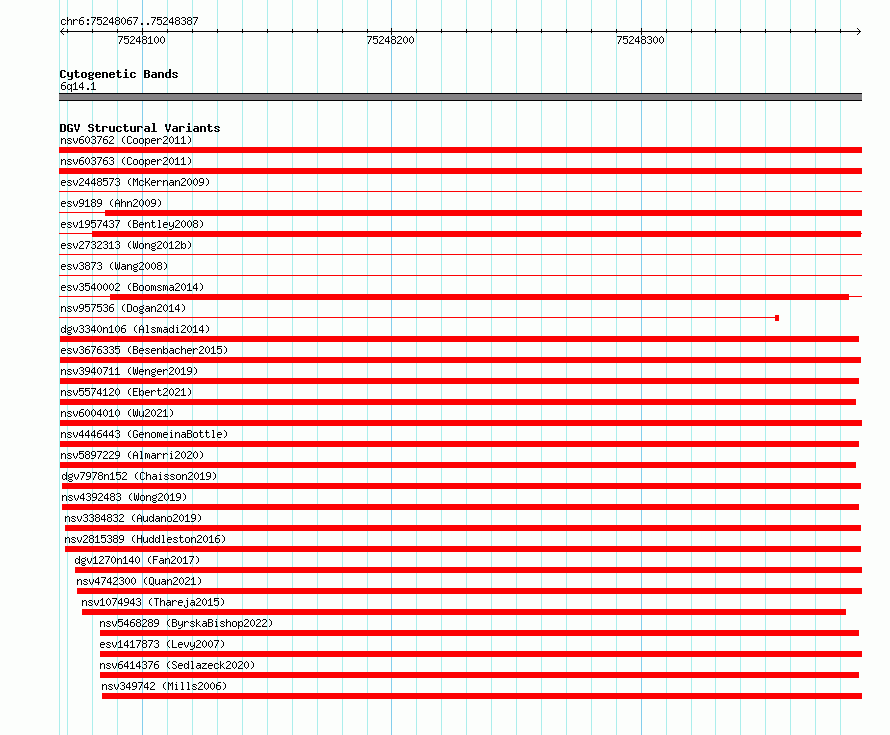Select the 6q14.1 band label
Screen dimensions: 890x735
coord(78,86)
